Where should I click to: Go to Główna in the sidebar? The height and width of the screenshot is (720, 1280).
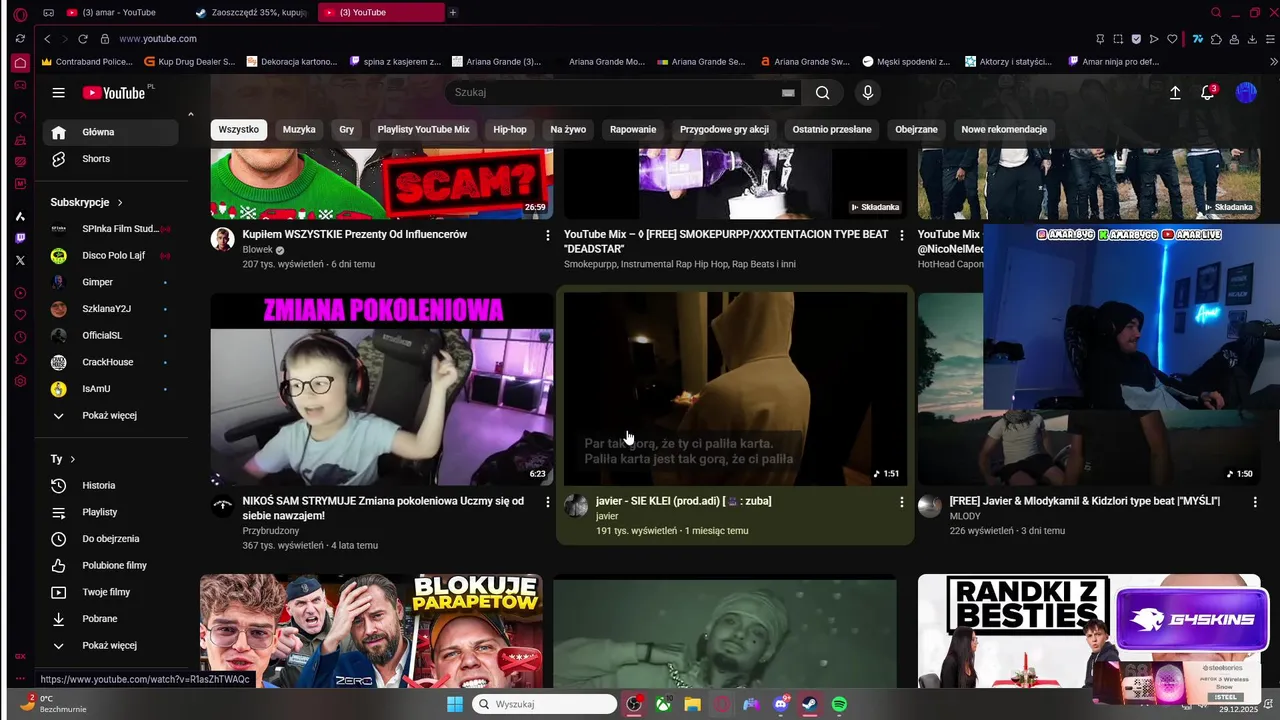tap(110, 132)
